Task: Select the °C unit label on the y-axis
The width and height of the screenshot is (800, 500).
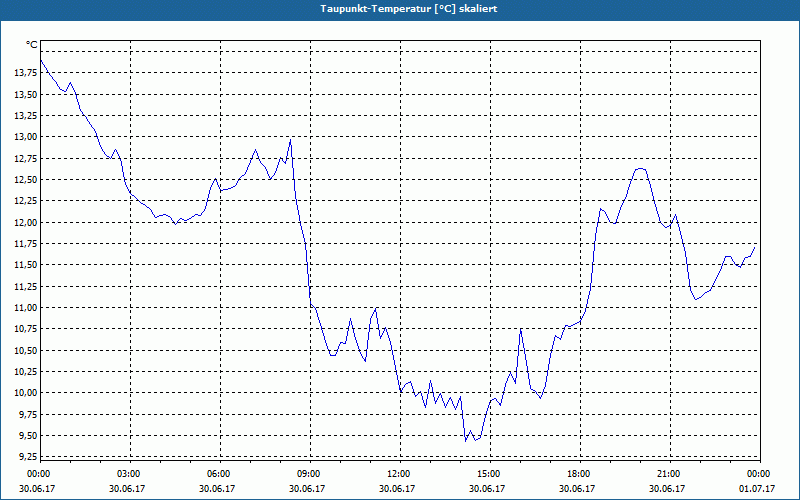Action: click(32, 45)
